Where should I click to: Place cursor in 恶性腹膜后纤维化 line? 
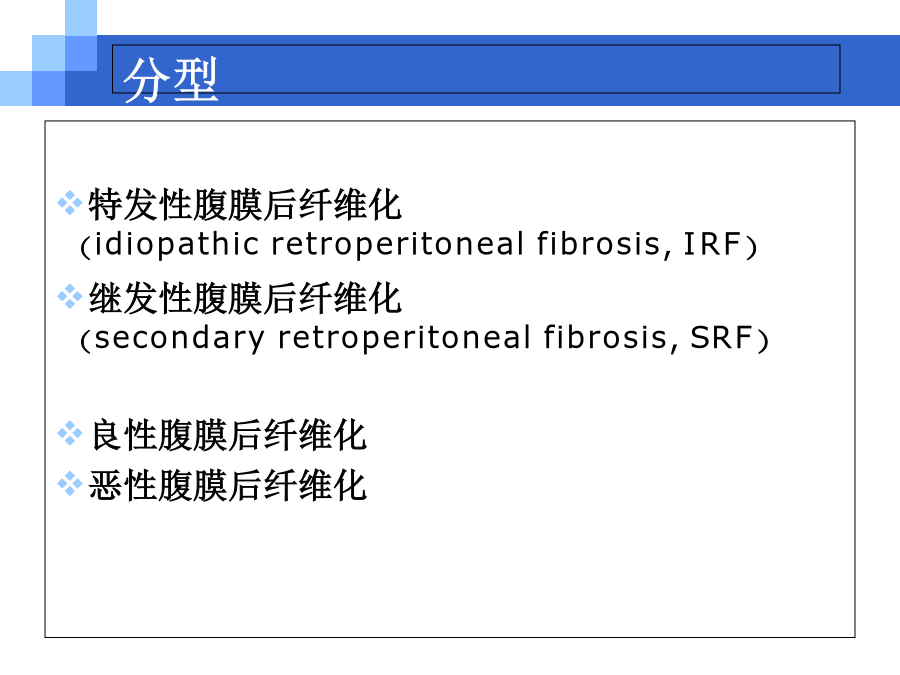228,487
